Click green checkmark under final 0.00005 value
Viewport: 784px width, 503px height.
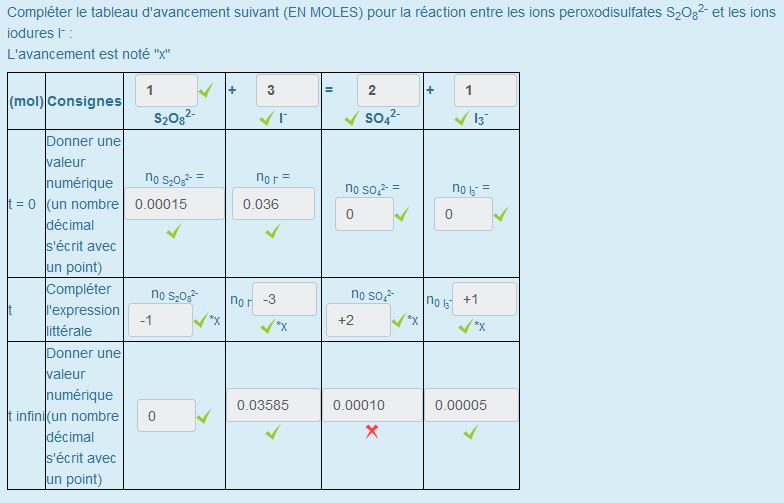pos(470,432)
